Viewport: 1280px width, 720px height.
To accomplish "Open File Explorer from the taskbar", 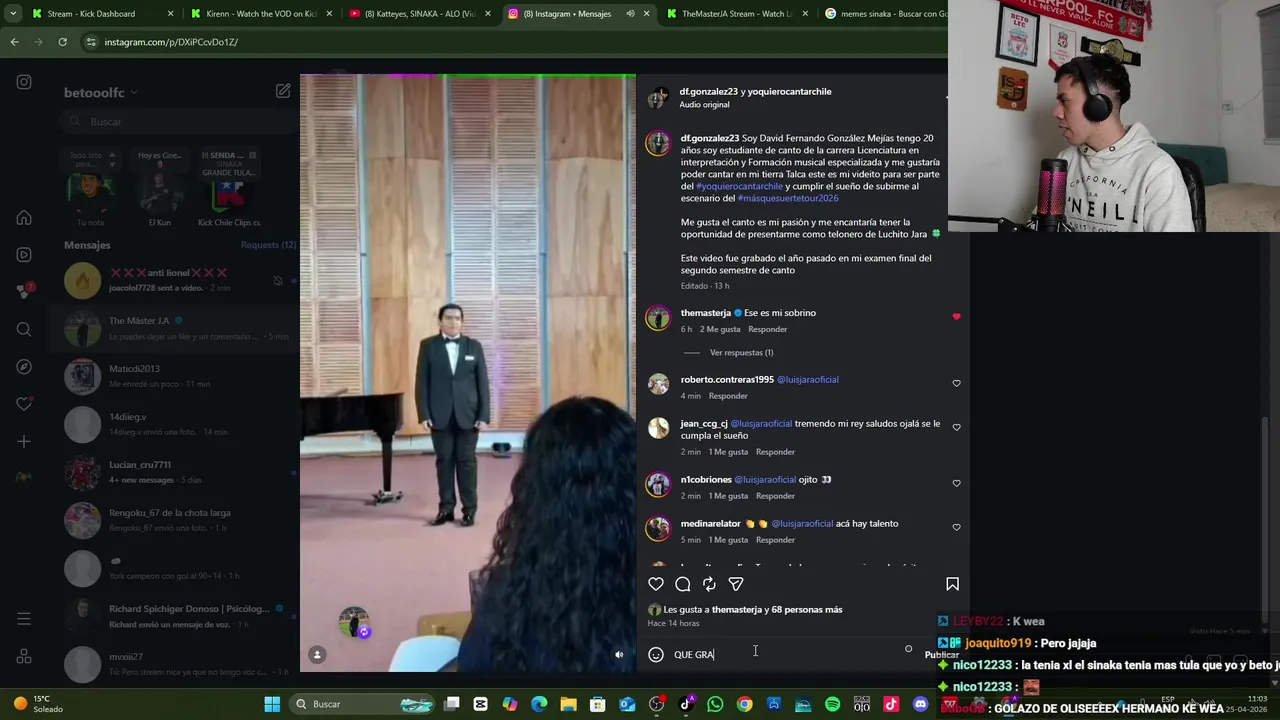I will 568,704.
